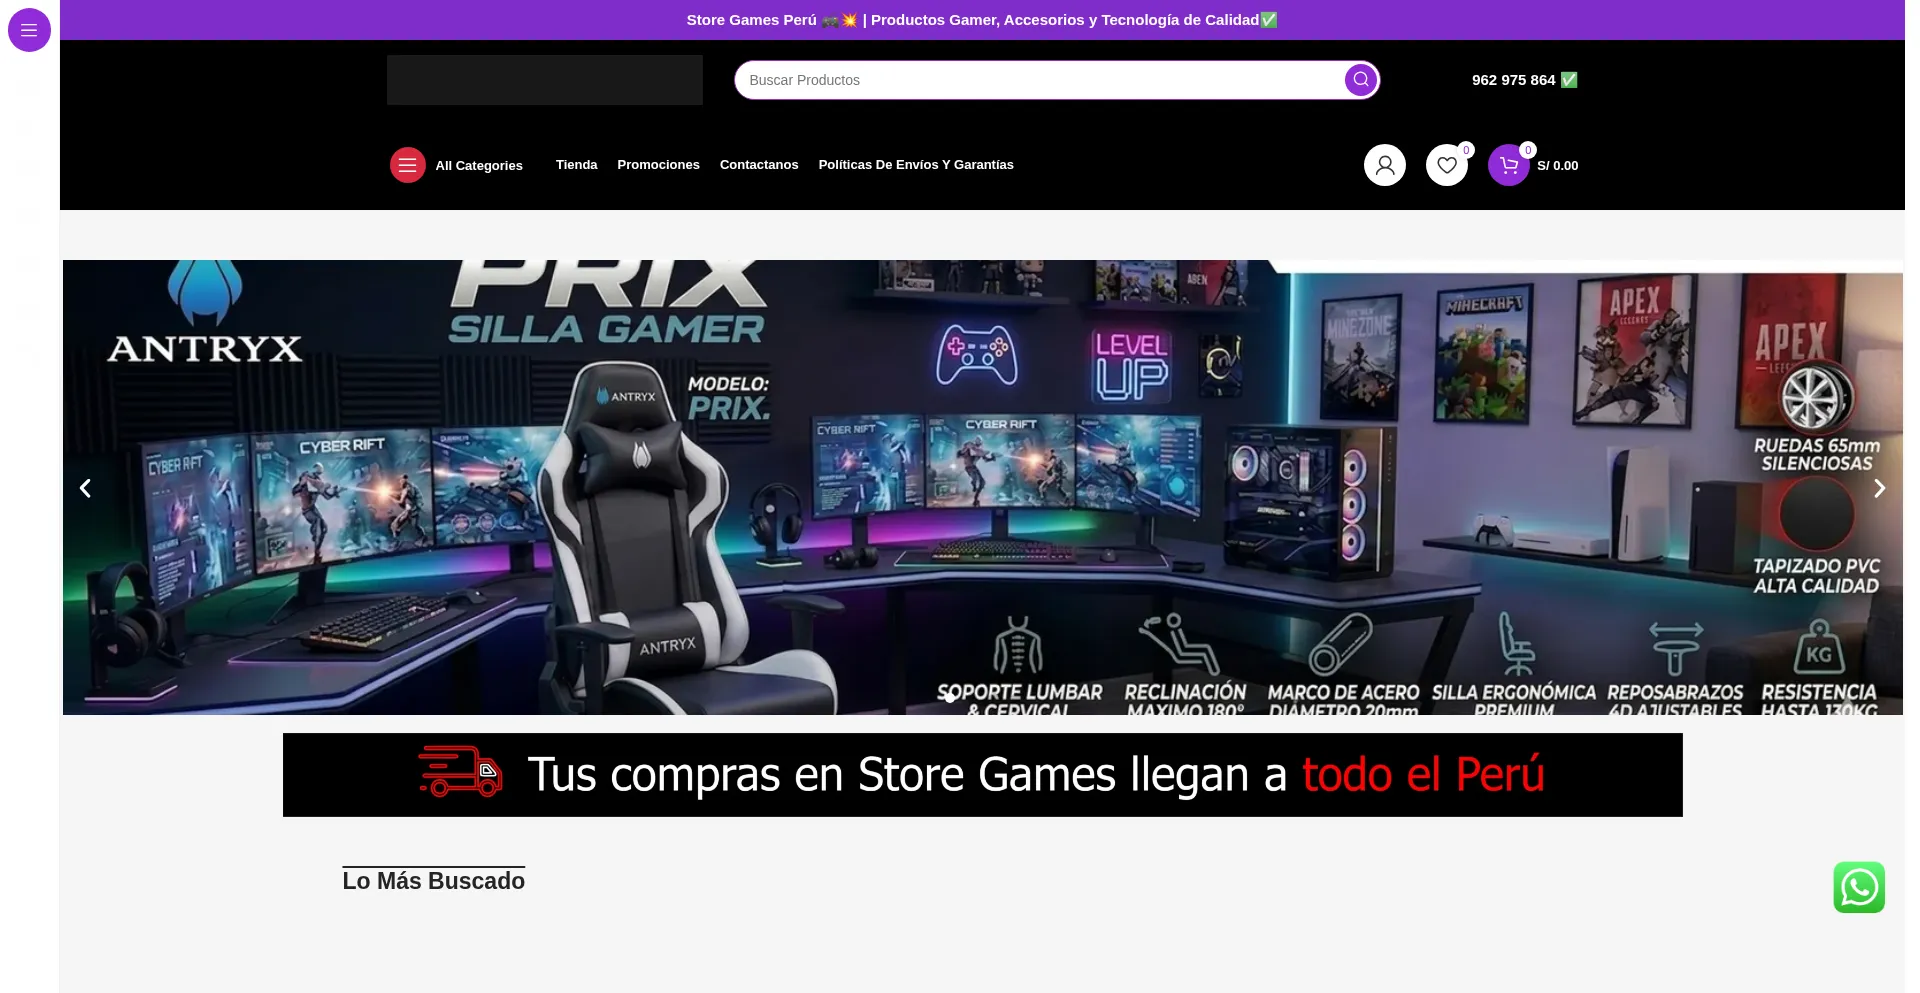
Task: Go to previous banner slide arrow
Action: 85,488
